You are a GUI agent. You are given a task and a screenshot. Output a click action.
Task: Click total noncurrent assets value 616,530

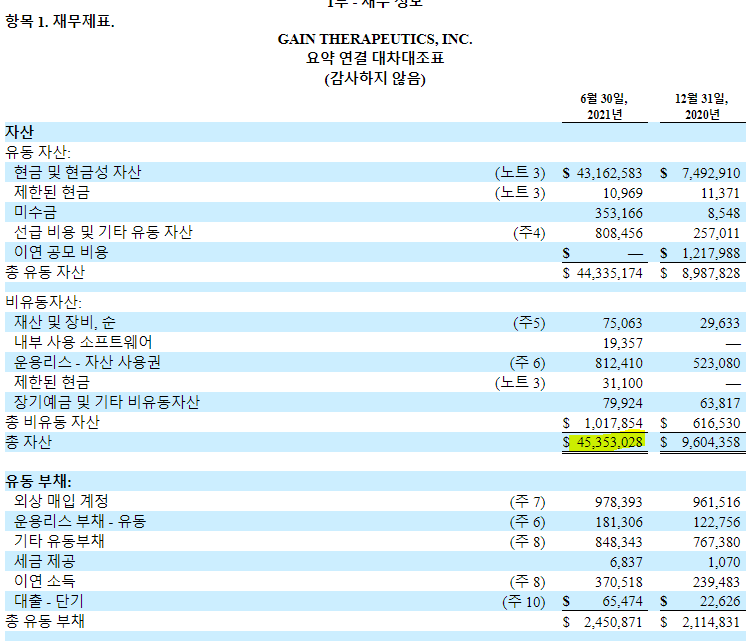(x=717, y=423)
